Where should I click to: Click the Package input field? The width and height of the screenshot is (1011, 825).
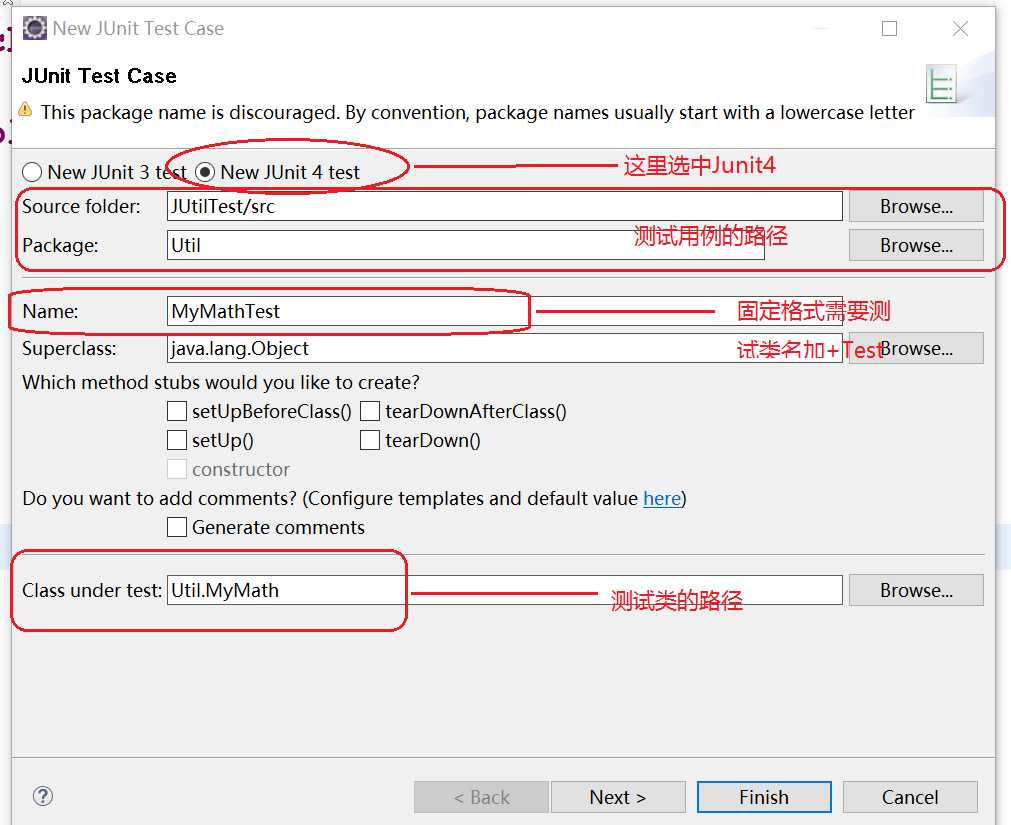pos(466,246)
